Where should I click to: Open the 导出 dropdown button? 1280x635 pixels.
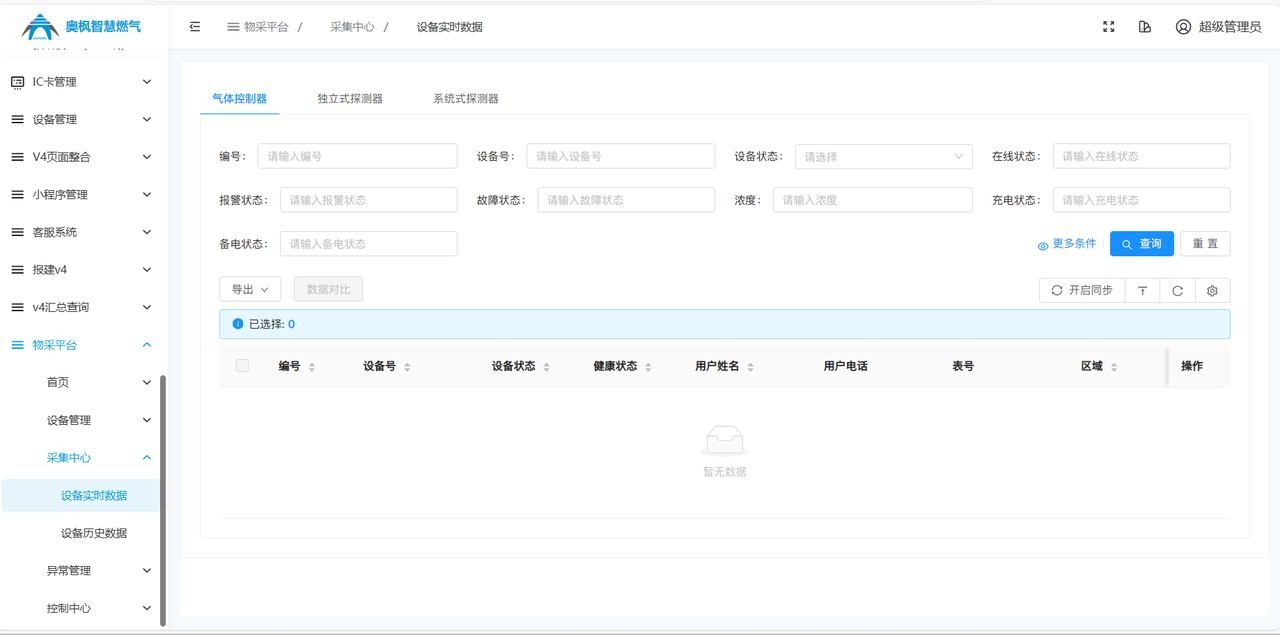click(250, 289)
